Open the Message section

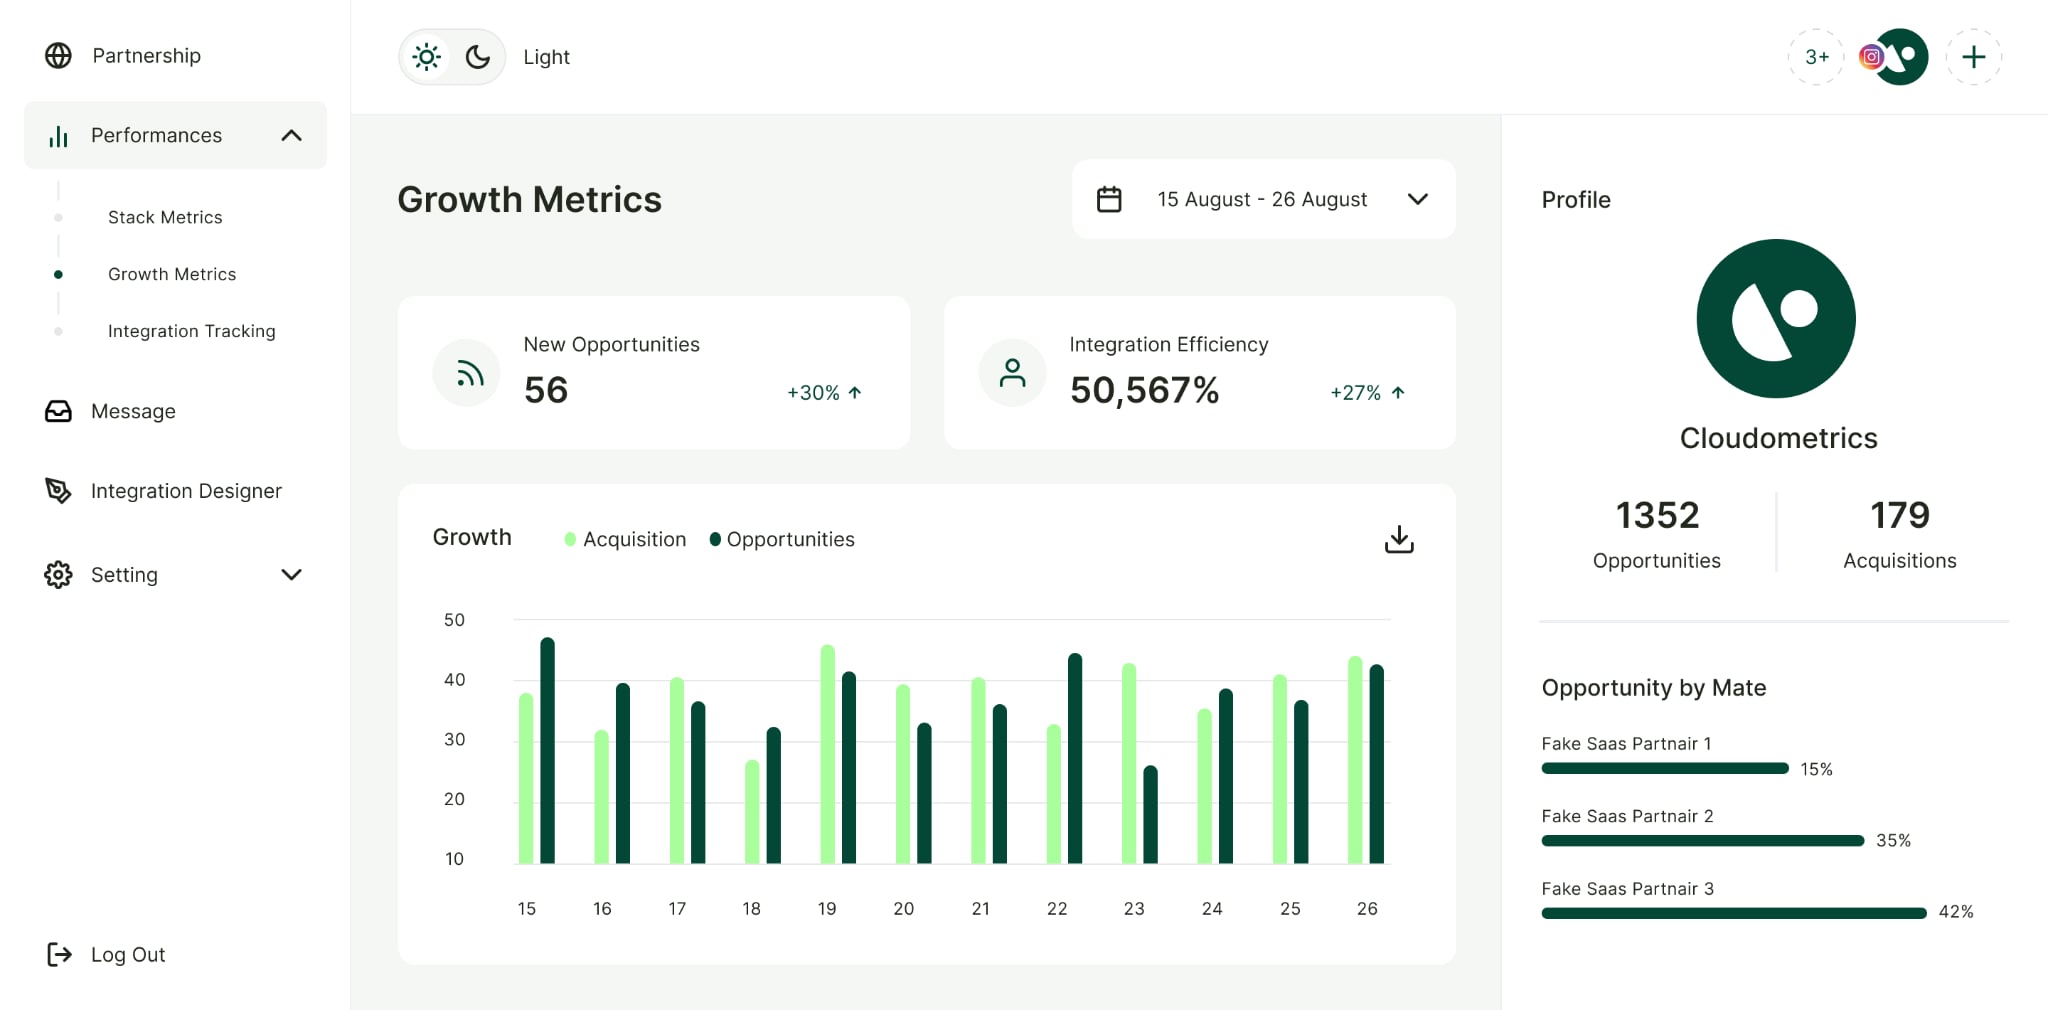pyautogui.click(x=132, y=411)
